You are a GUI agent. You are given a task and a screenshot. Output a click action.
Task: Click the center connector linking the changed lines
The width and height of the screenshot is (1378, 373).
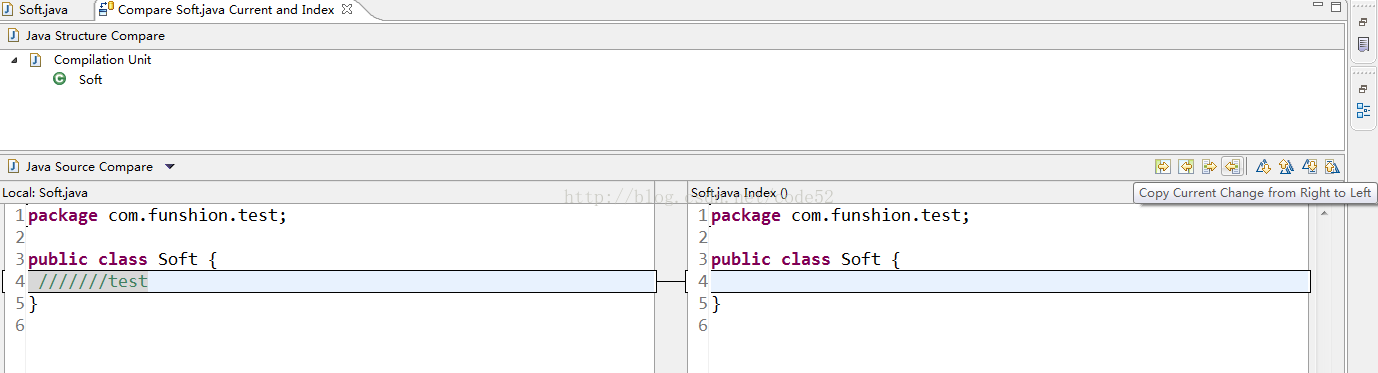click(671, 282)
